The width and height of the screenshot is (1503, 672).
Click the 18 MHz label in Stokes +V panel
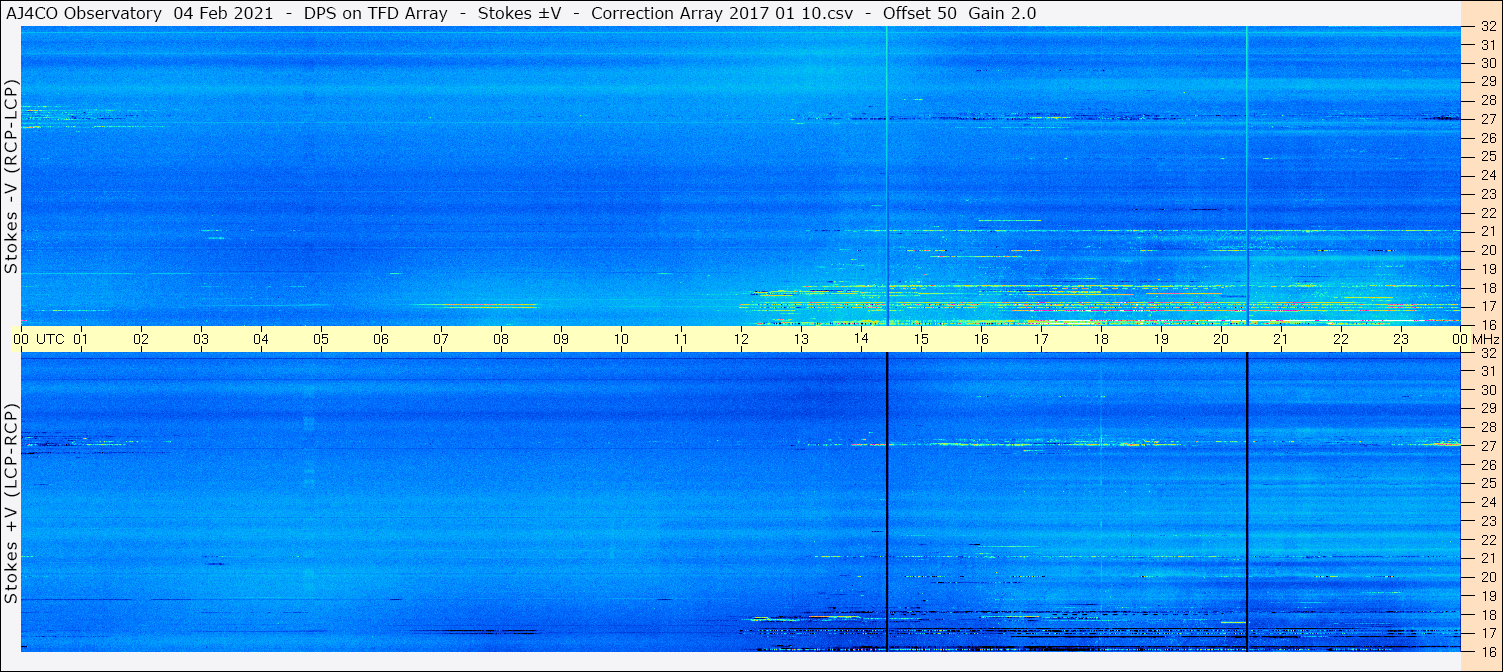[1488, 614]
